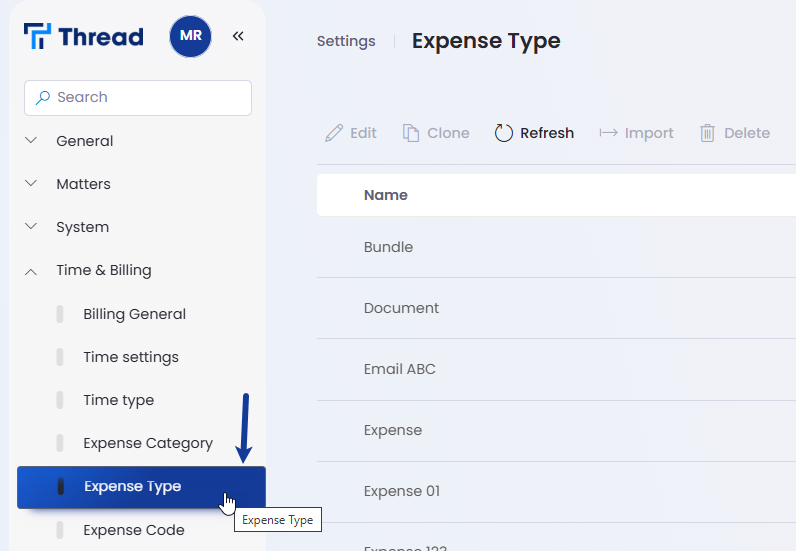Open Expense Code menu item
Viewport: 796px width, 551px height.
(x=133, y=530)
